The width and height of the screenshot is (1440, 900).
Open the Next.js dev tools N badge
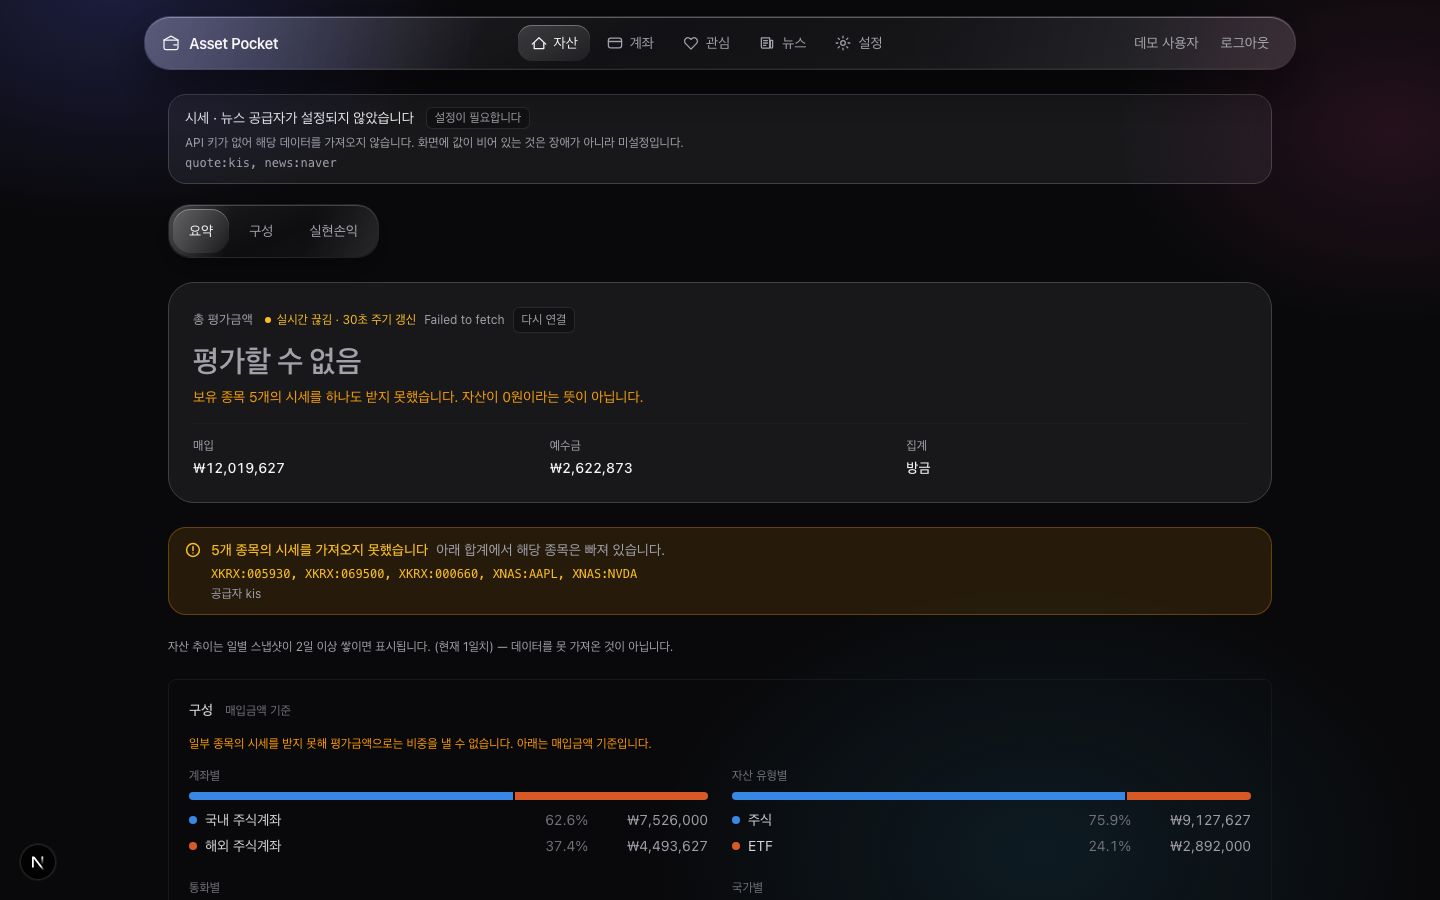click(38, 862)
